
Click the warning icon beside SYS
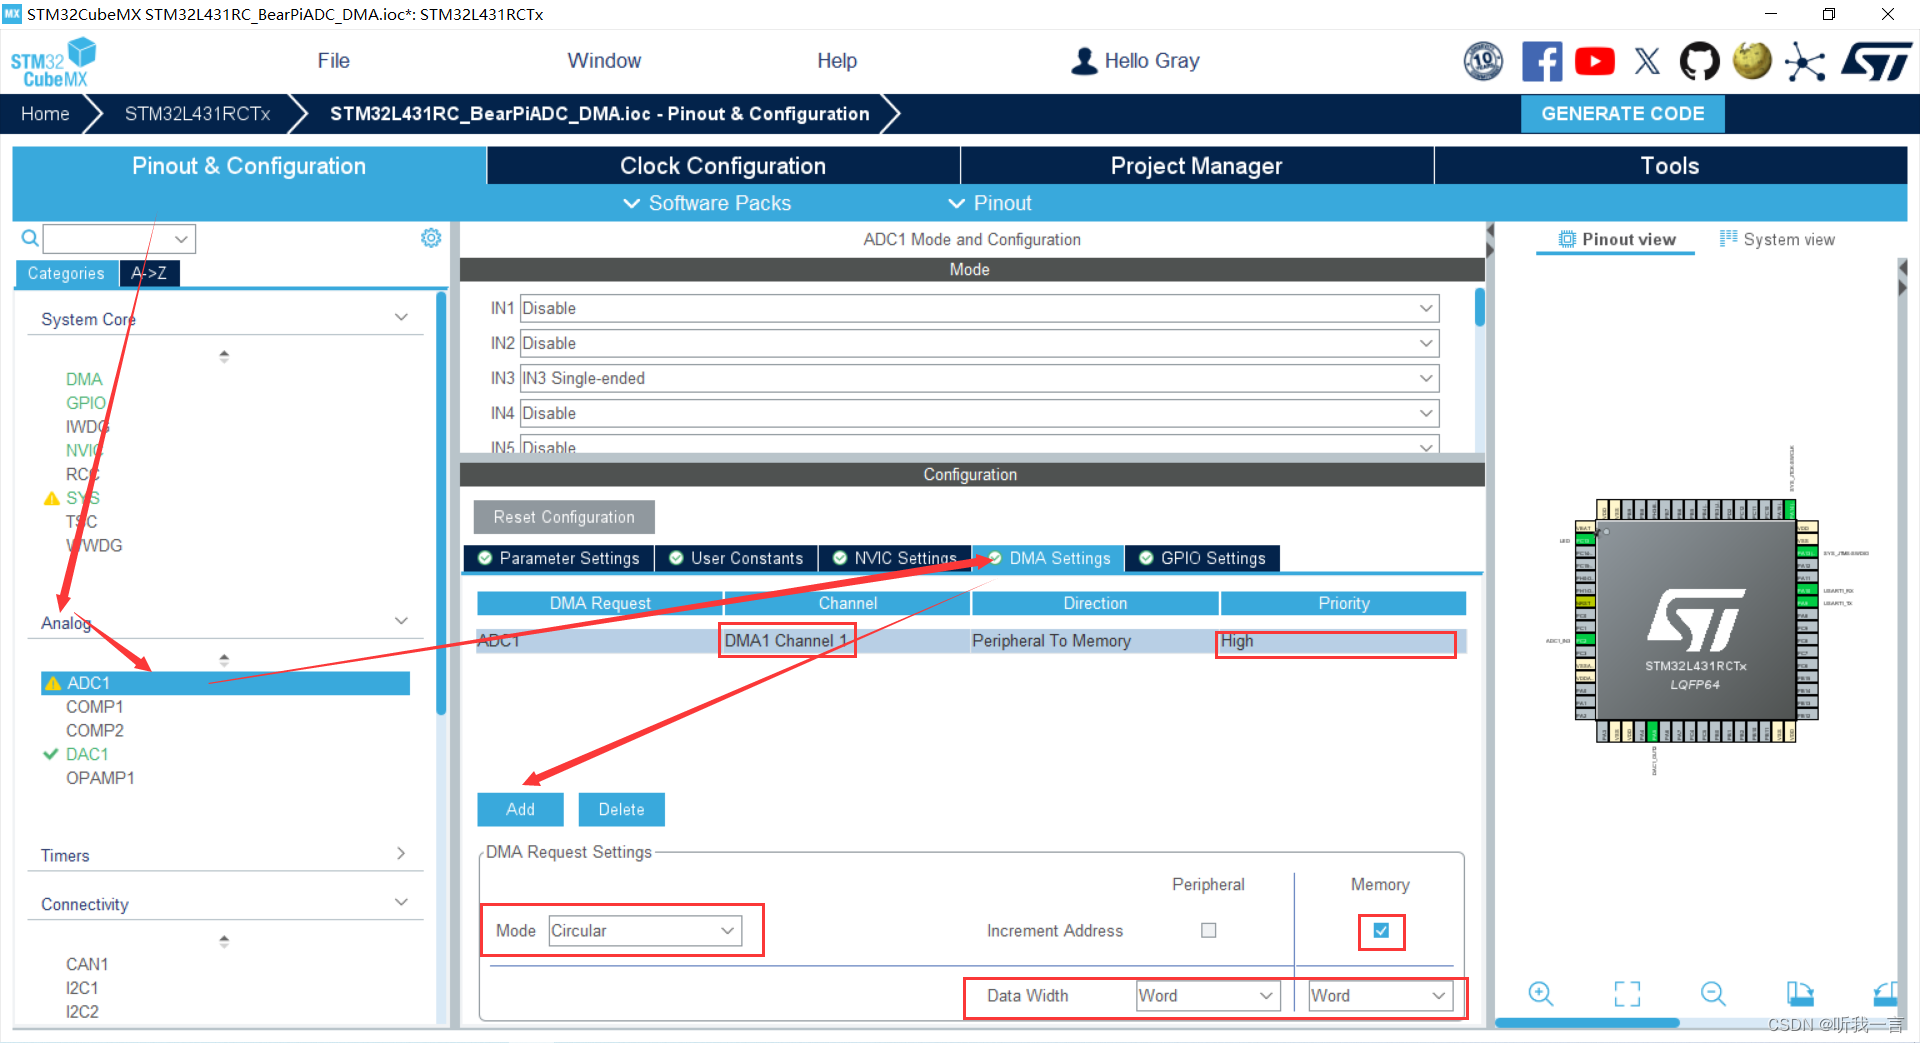click(x=52, y=498)
